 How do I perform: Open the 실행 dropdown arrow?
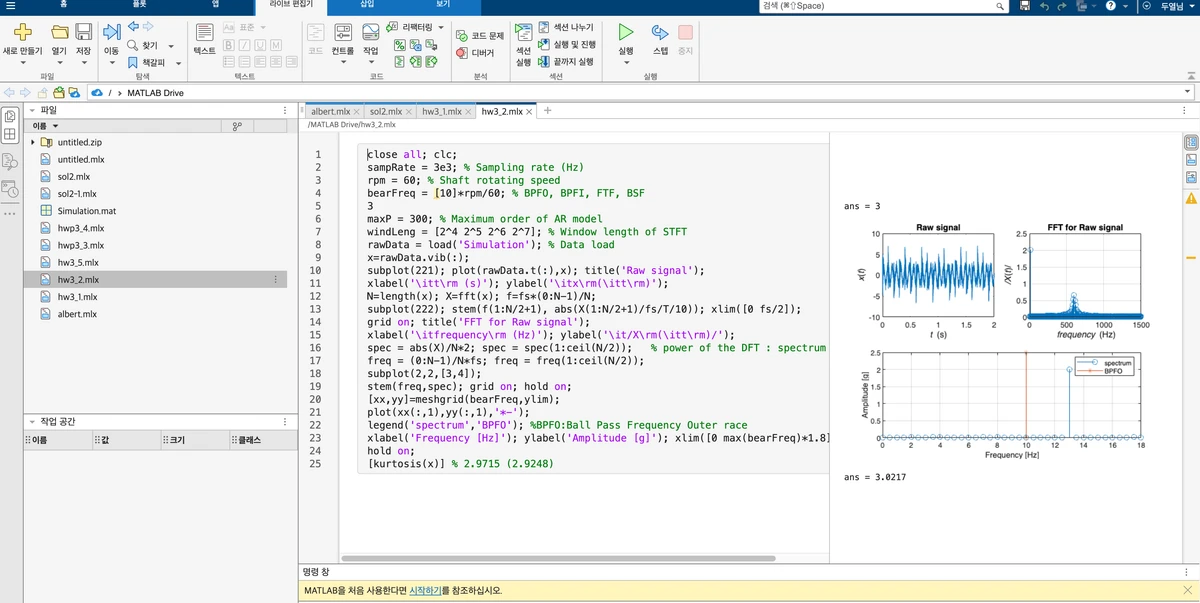click(626, 63)
